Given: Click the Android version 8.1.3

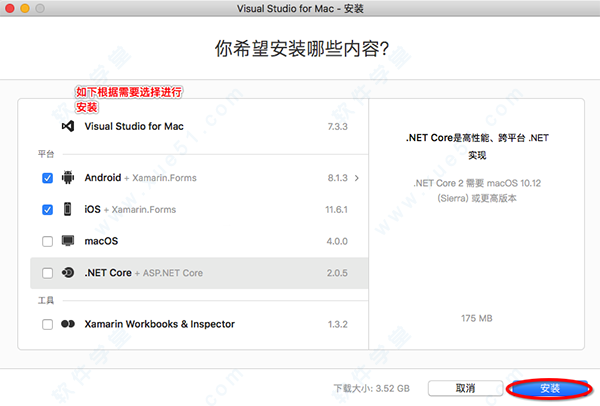Looking at the screenshot, I should (338, 178).
